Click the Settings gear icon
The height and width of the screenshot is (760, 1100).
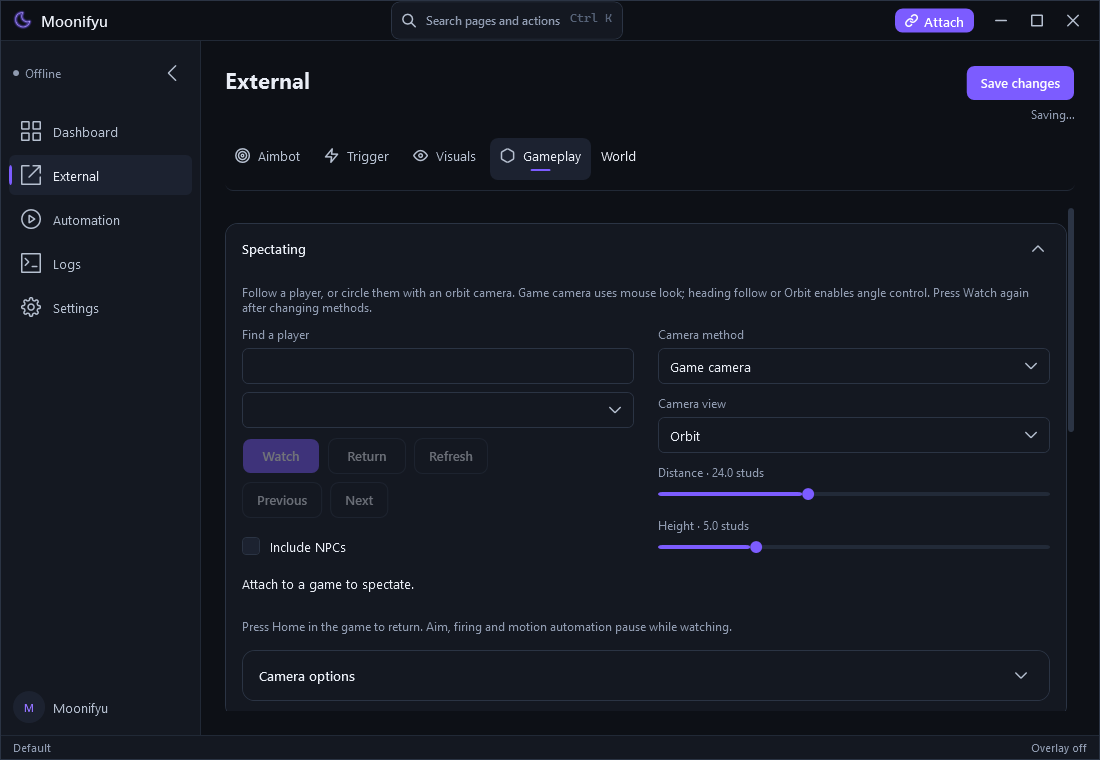pos(31,307)
